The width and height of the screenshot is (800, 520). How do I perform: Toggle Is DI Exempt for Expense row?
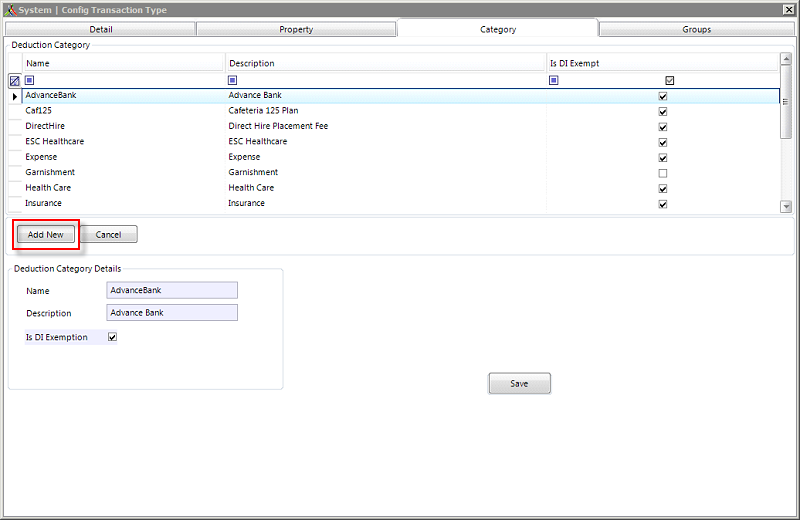(x=663, y=158)
